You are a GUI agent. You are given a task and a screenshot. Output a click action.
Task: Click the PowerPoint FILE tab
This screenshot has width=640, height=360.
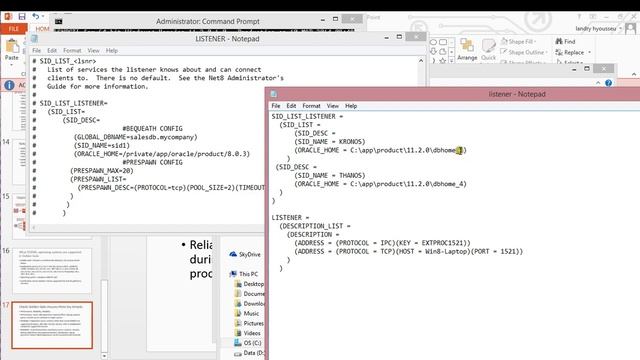click(x=13, y=29)
